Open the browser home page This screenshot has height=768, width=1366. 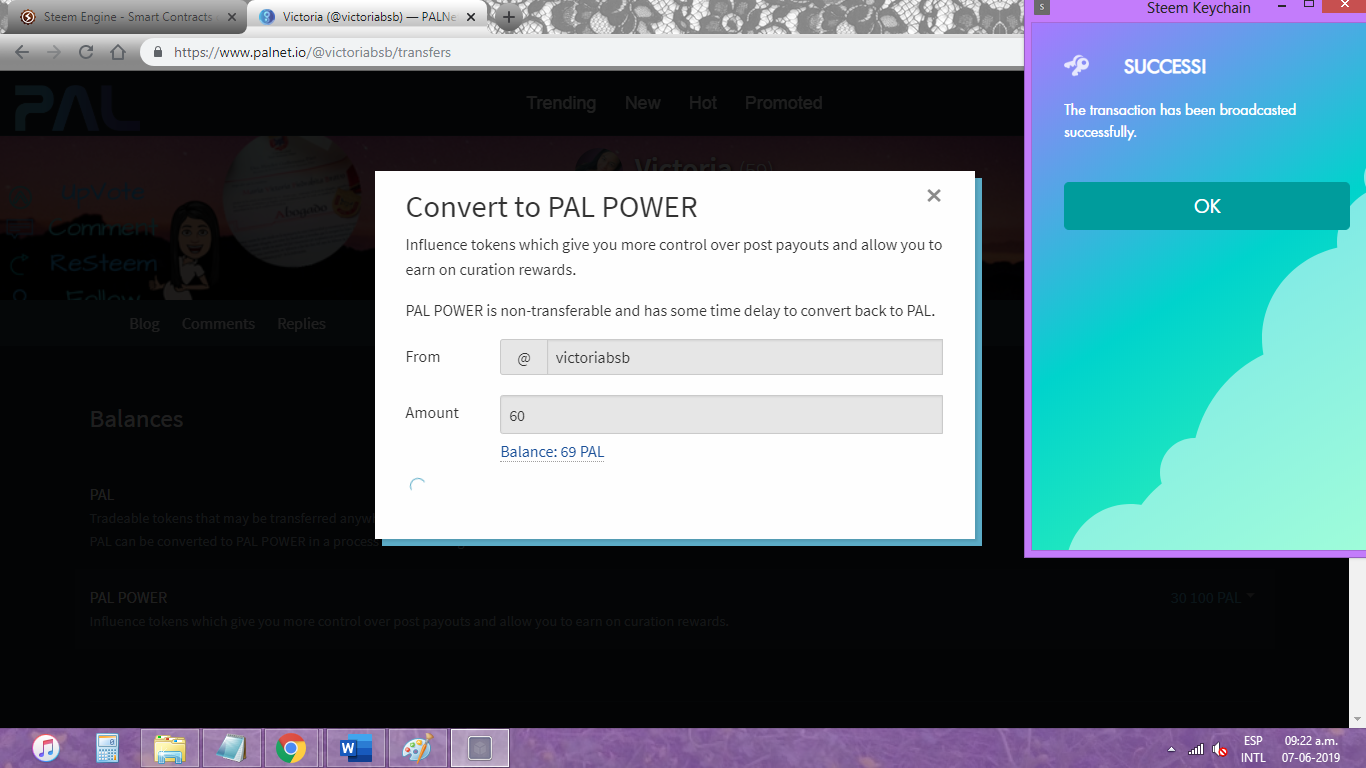118,52
